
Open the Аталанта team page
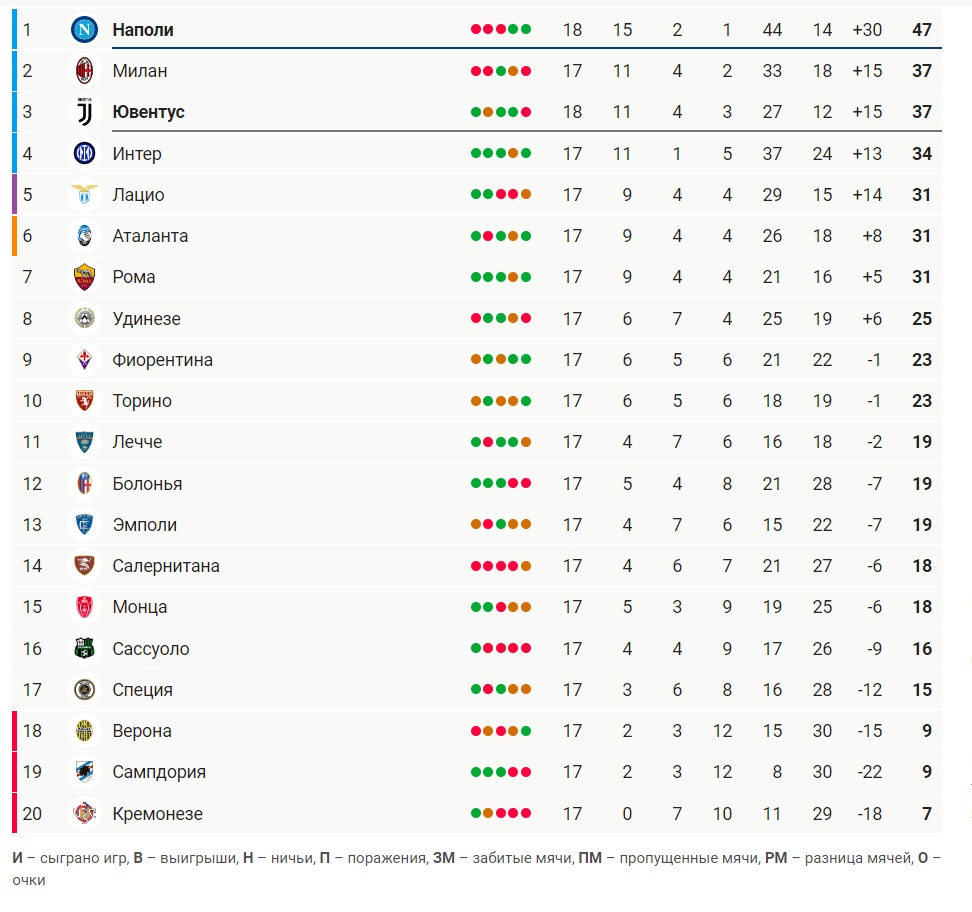click(x=150, y=236)
